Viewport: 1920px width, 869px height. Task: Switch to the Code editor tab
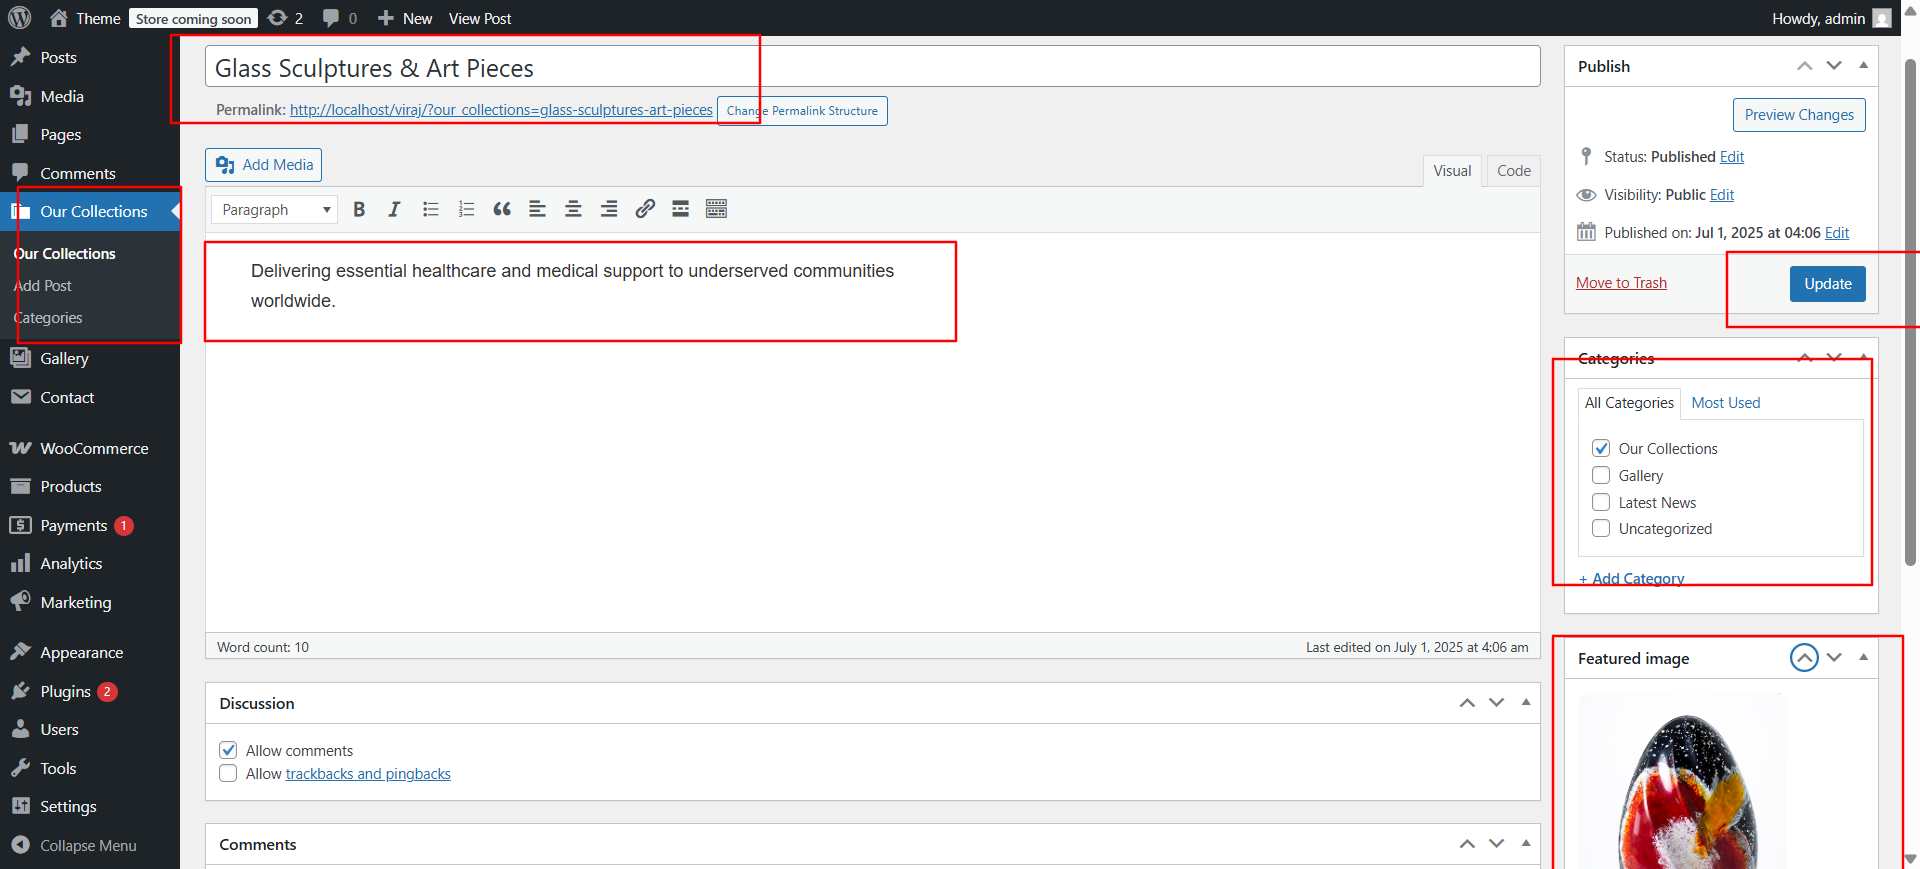[1514, 171]
